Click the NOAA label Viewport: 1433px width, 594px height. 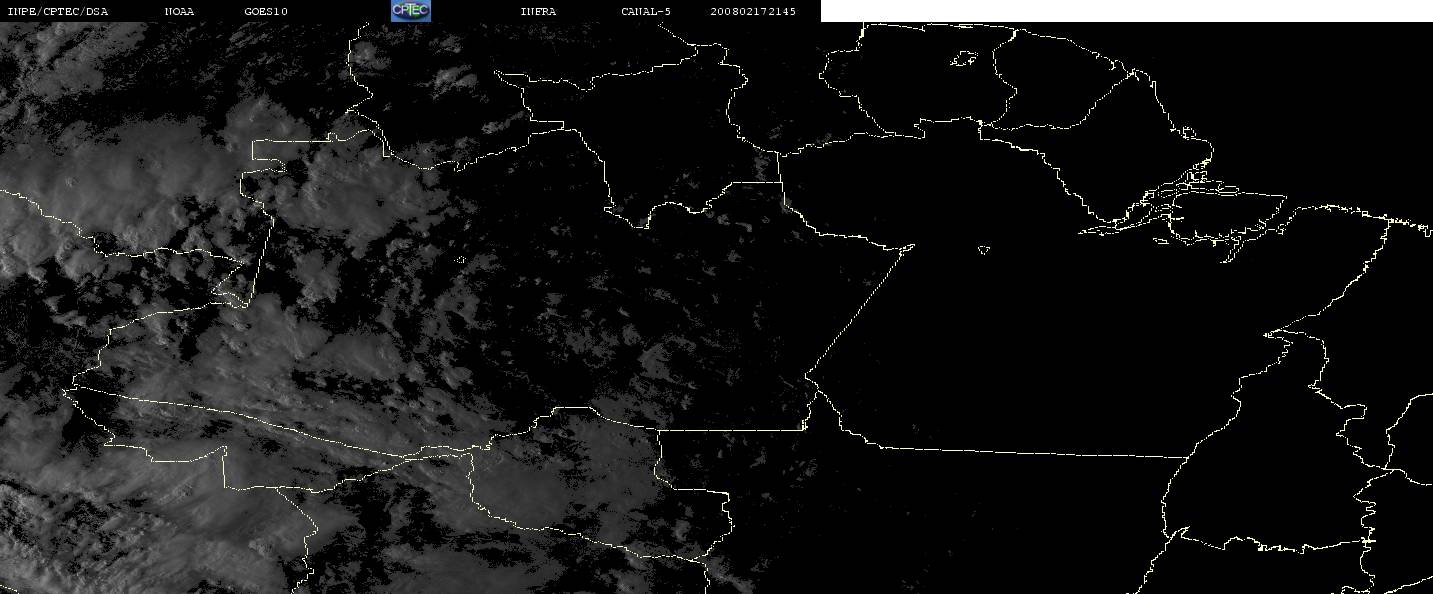[x=179, y=11]
